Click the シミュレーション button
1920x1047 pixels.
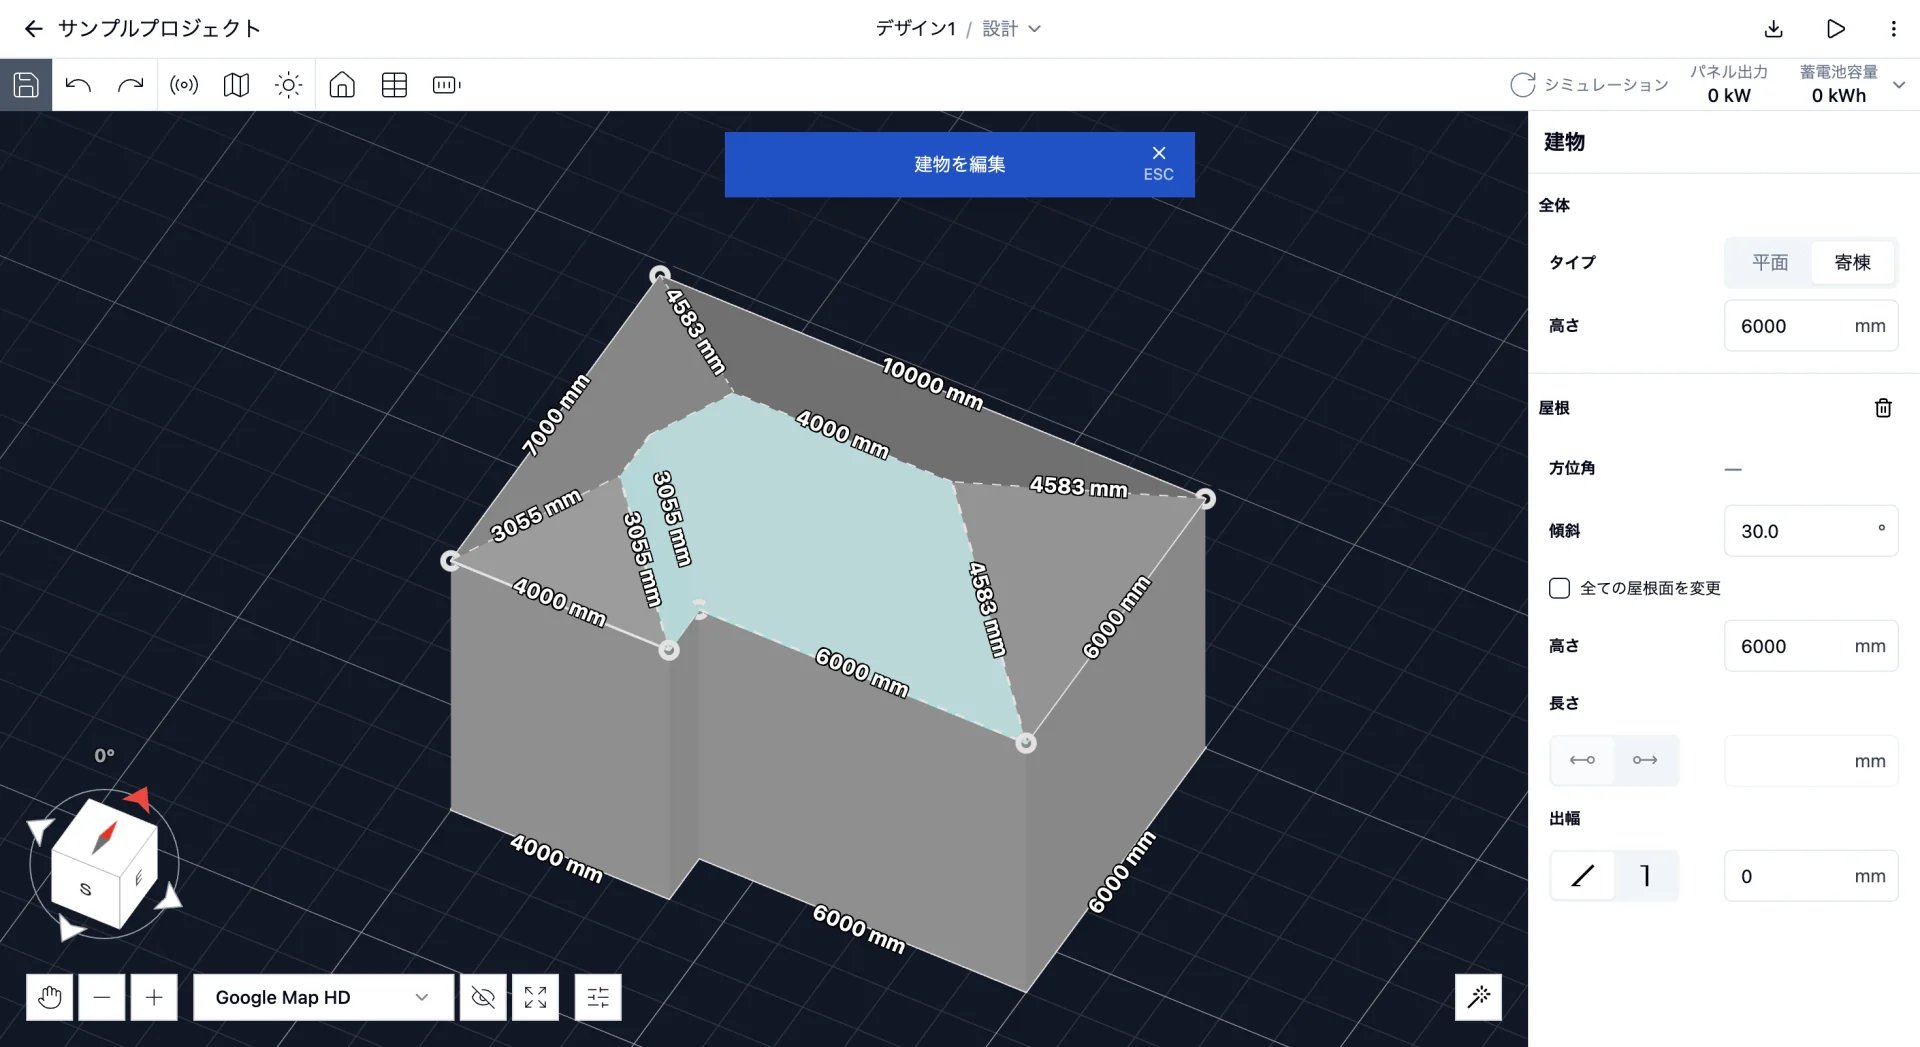[1589, 85]
